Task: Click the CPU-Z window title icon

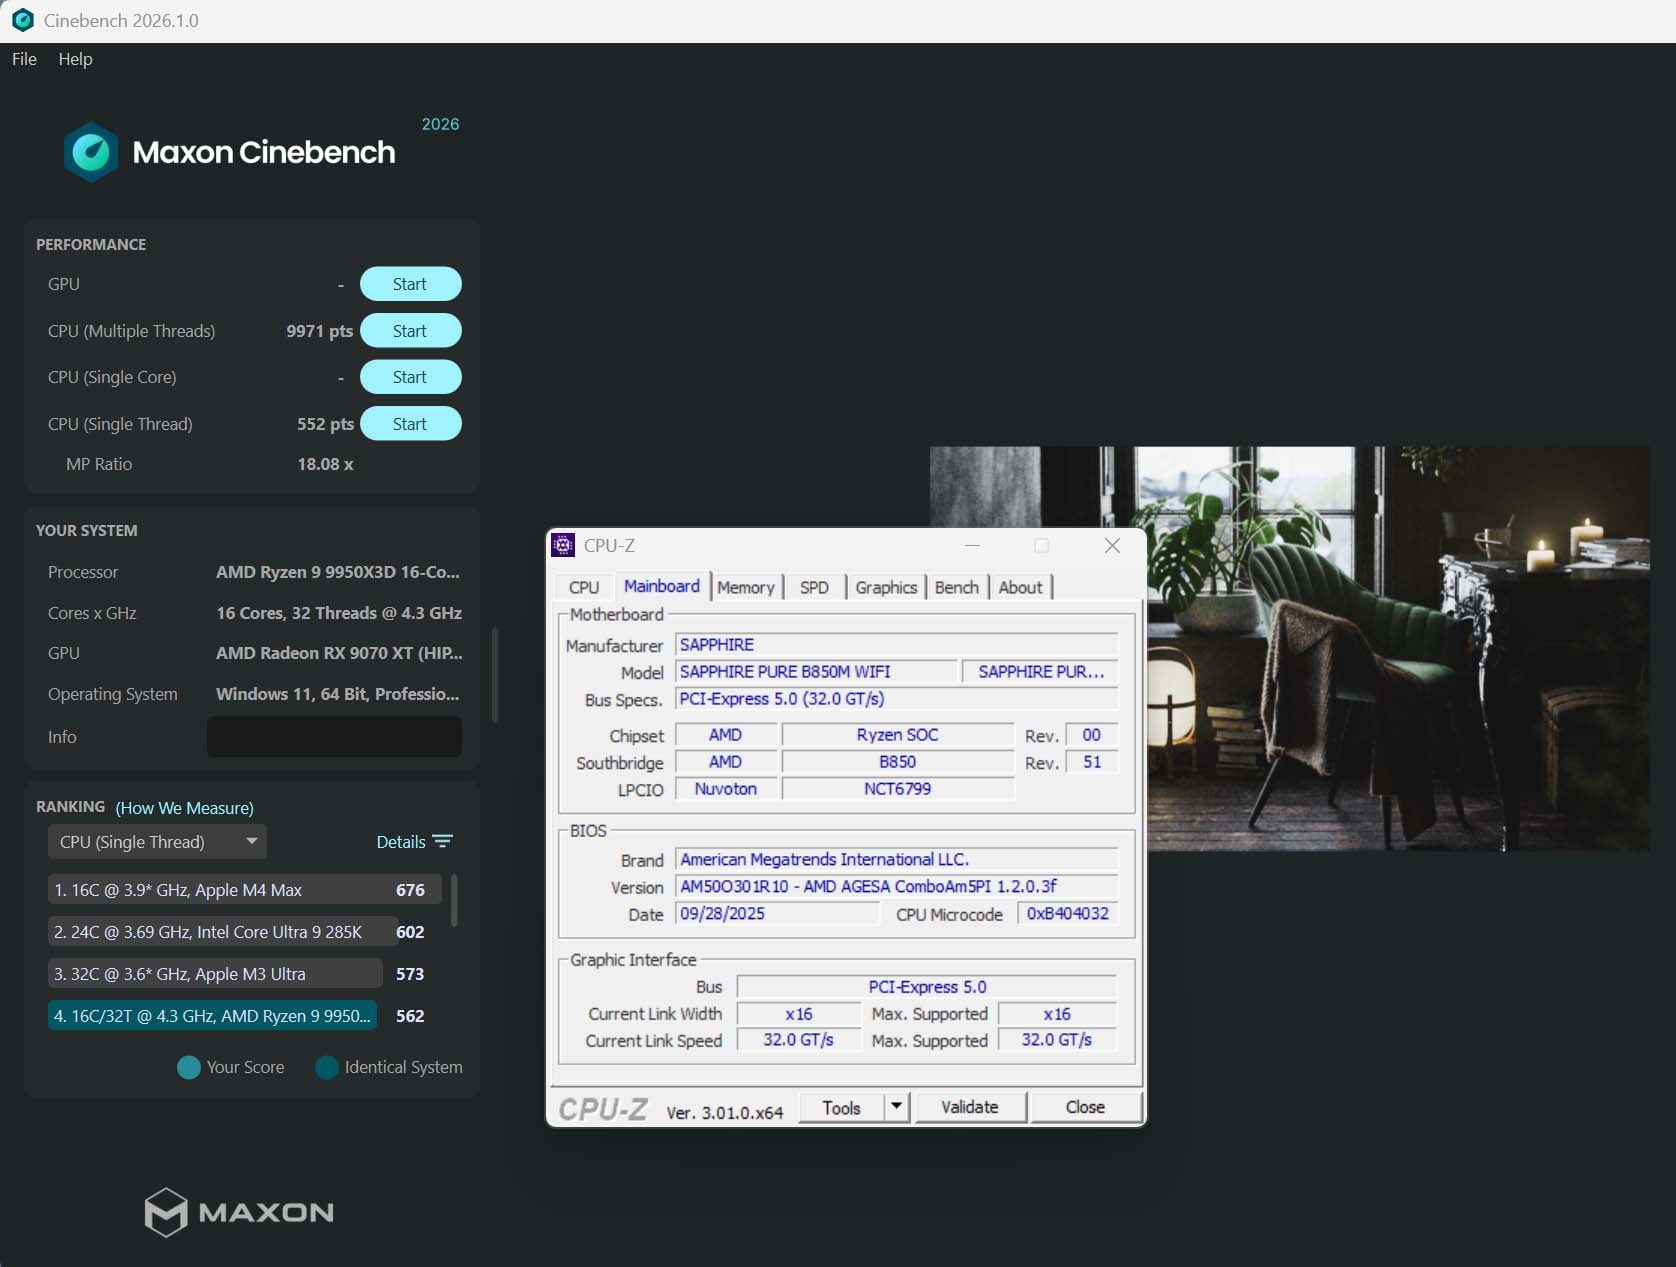Action: (564, 545)
